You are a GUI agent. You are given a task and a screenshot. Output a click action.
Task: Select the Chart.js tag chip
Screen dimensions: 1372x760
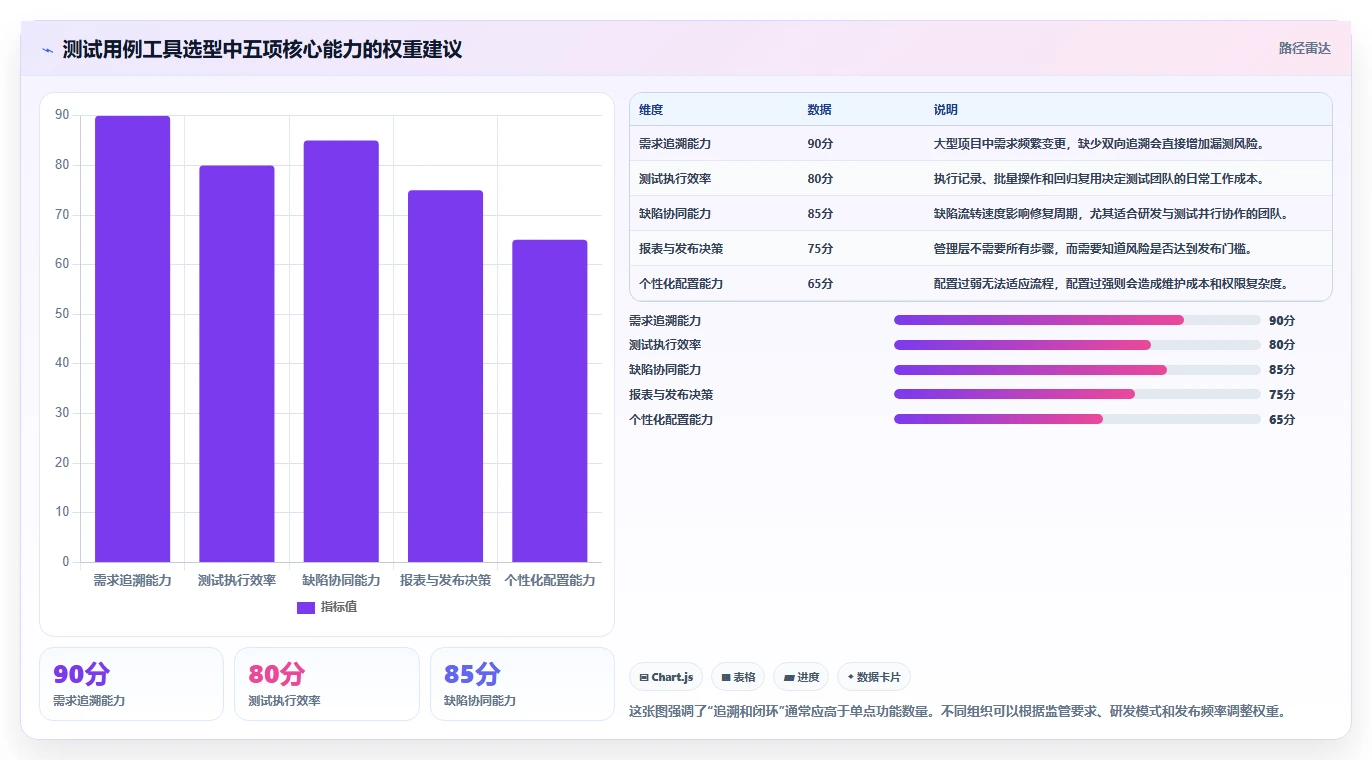pyautogui.click(x=666, y=677)
